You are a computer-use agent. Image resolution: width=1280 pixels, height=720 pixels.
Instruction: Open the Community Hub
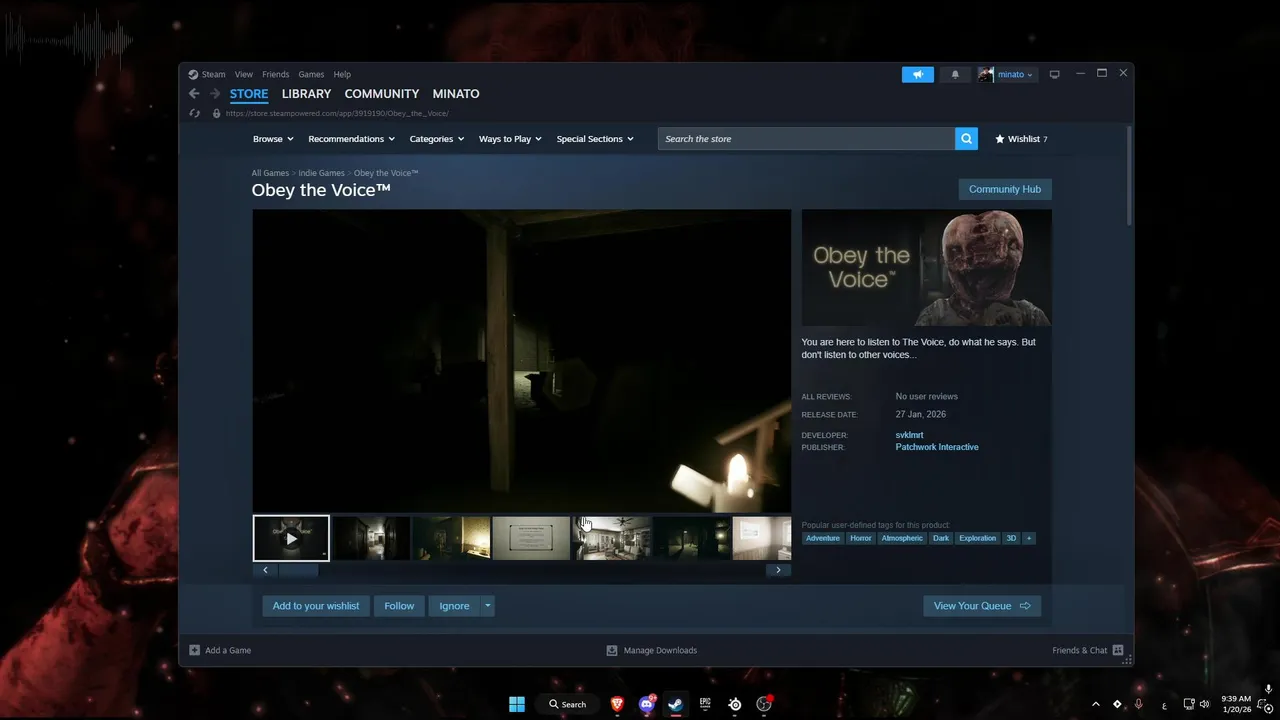click(1005, 189)
